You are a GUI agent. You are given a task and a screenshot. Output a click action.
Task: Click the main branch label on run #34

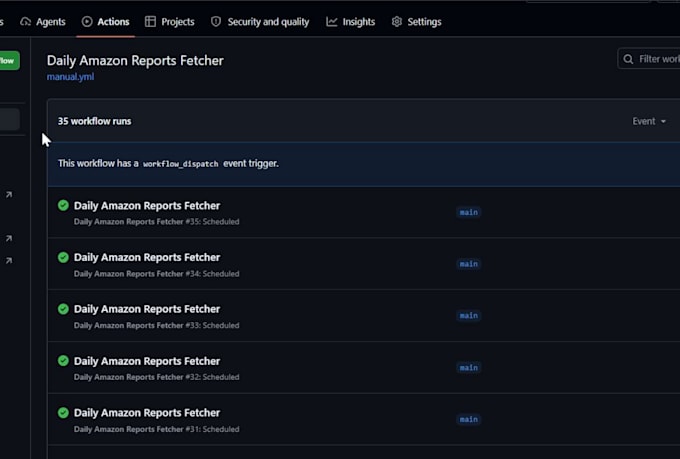click(469, 264)
